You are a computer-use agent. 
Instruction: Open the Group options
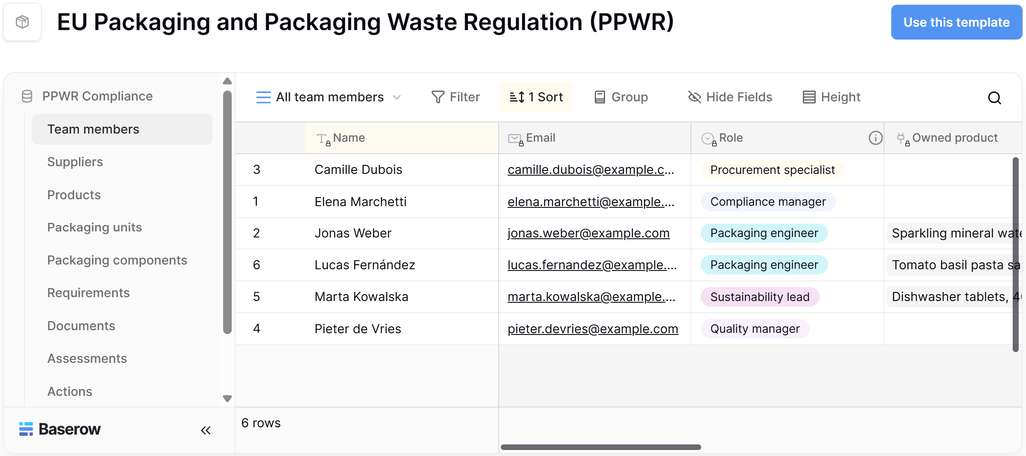coord(620,97)
